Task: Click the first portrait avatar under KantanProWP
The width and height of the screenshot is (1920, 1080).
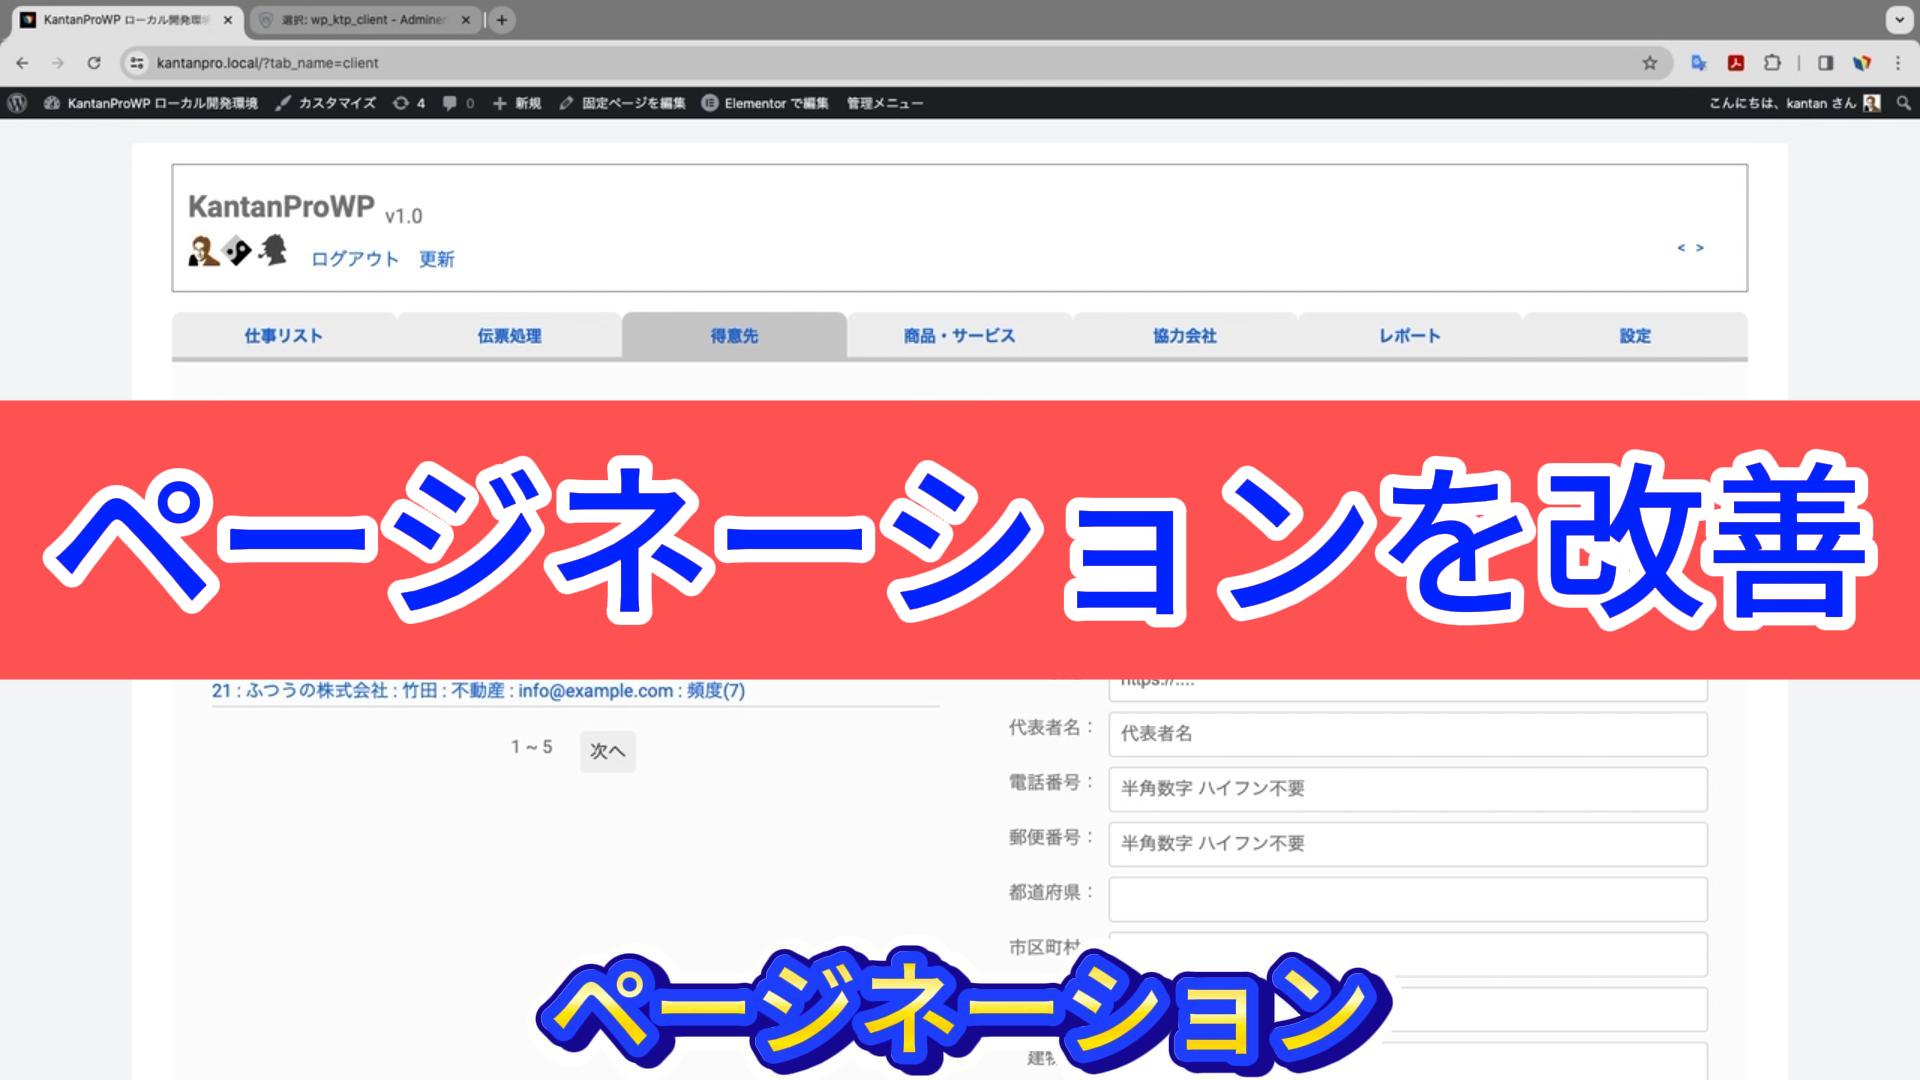Action: click(203, 251)
